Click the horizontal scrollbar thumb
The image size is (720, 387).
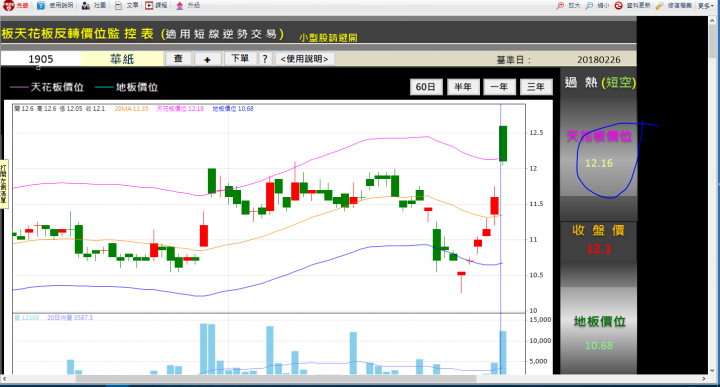click(x=276, y=379)
